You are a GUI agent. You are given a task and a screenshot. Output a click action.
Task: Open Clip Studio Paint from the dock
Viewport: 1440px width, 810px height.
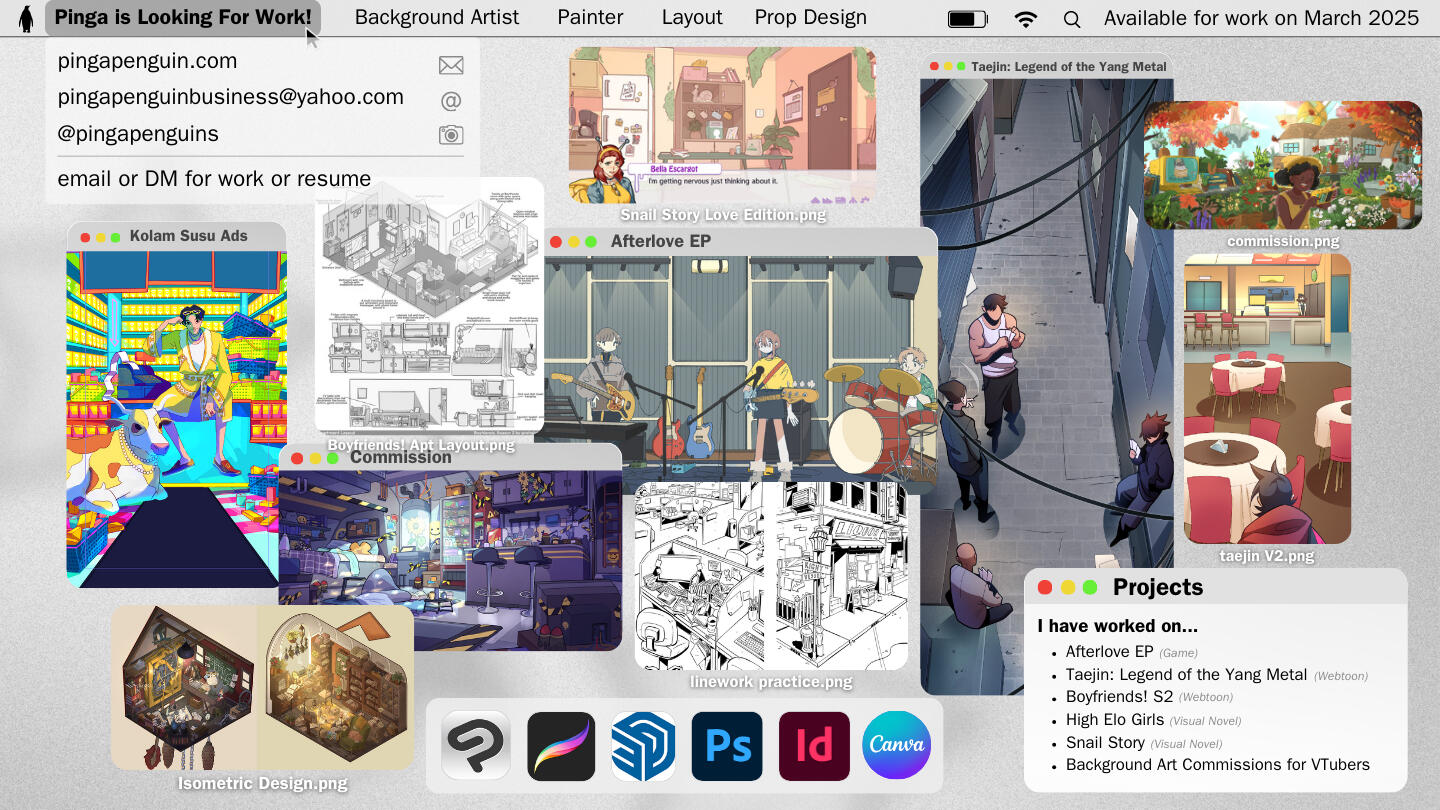coord(476,746)
